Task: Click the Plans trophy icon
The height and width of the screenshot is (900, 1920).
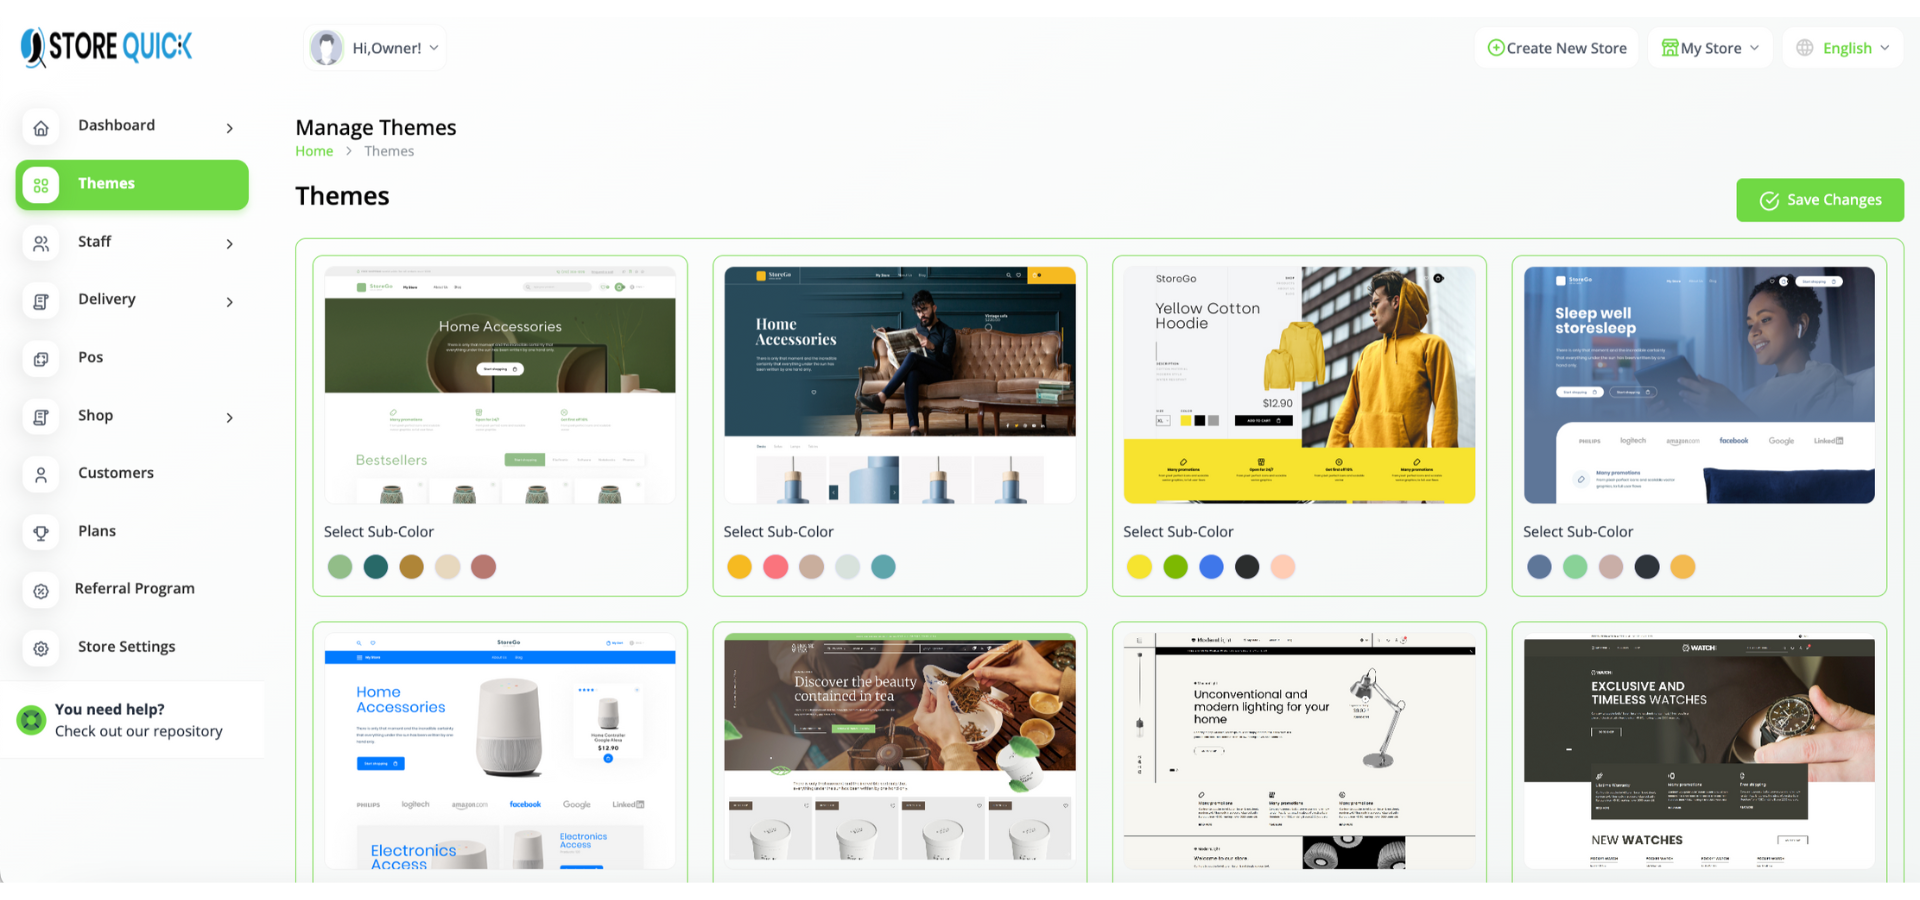Action: [x=41, y=533]
